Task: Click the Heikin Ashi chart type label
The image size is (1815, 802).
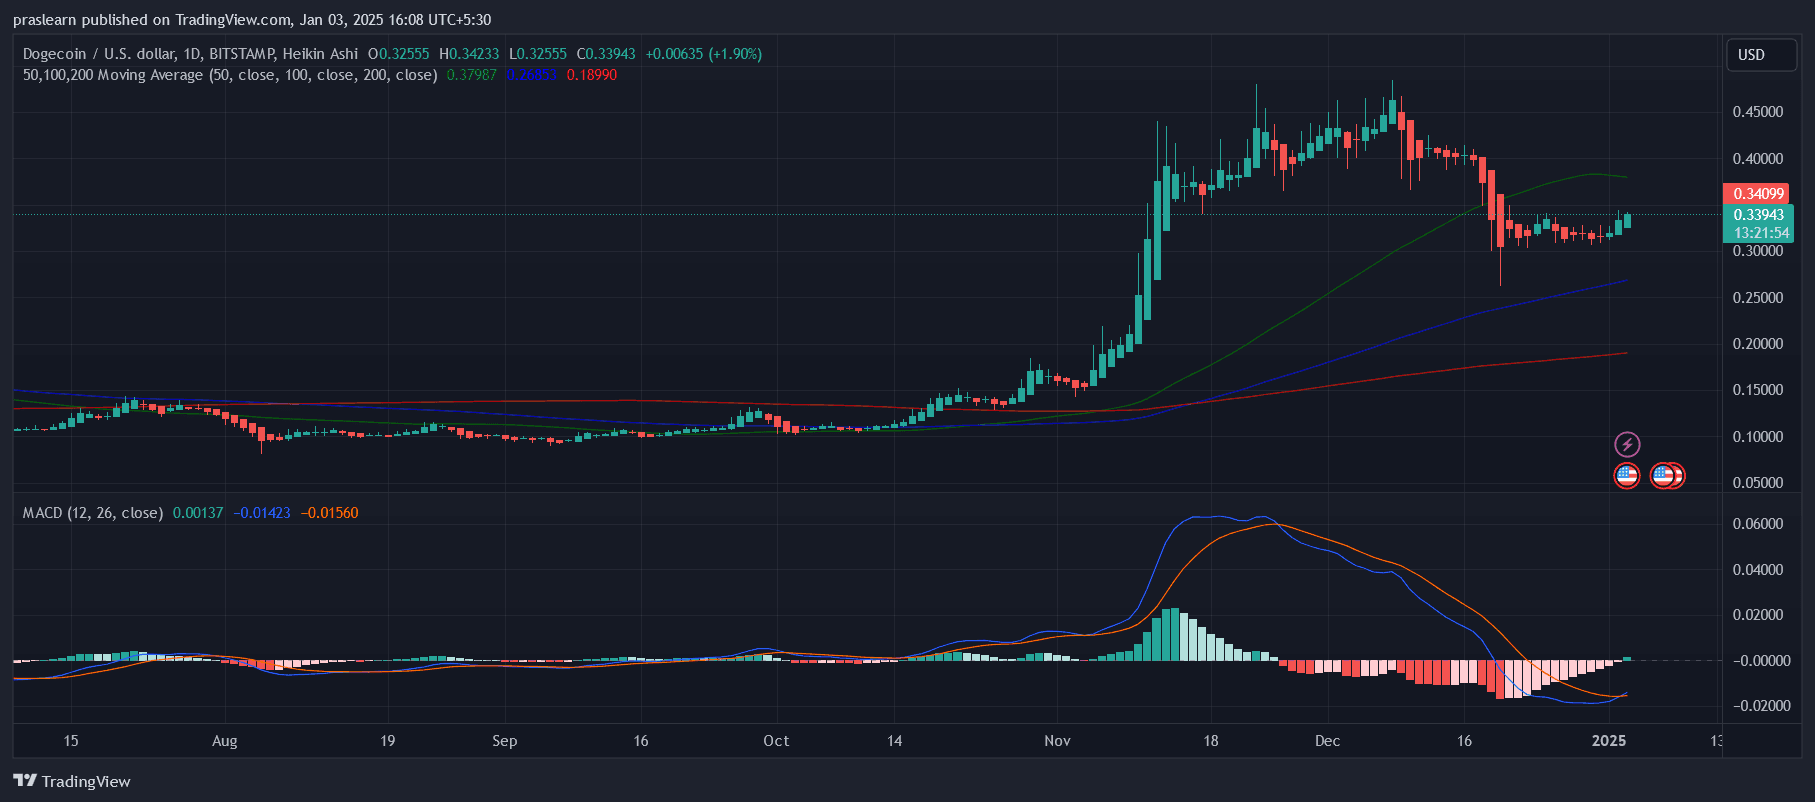Action: pyautogui.click(x=320, y=54)
